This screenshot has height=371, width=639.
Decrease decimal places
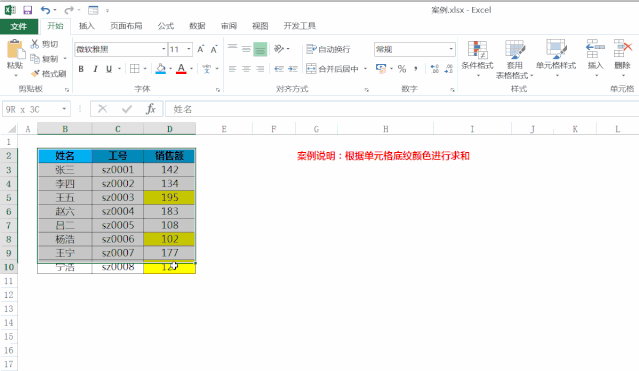click(448, 69)
